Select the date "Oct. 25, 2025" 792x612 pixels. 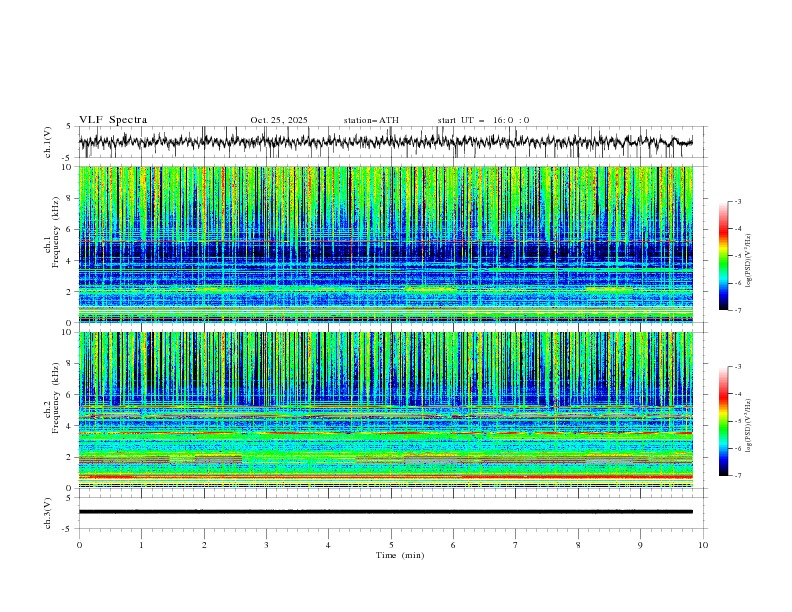coord(279,120)
